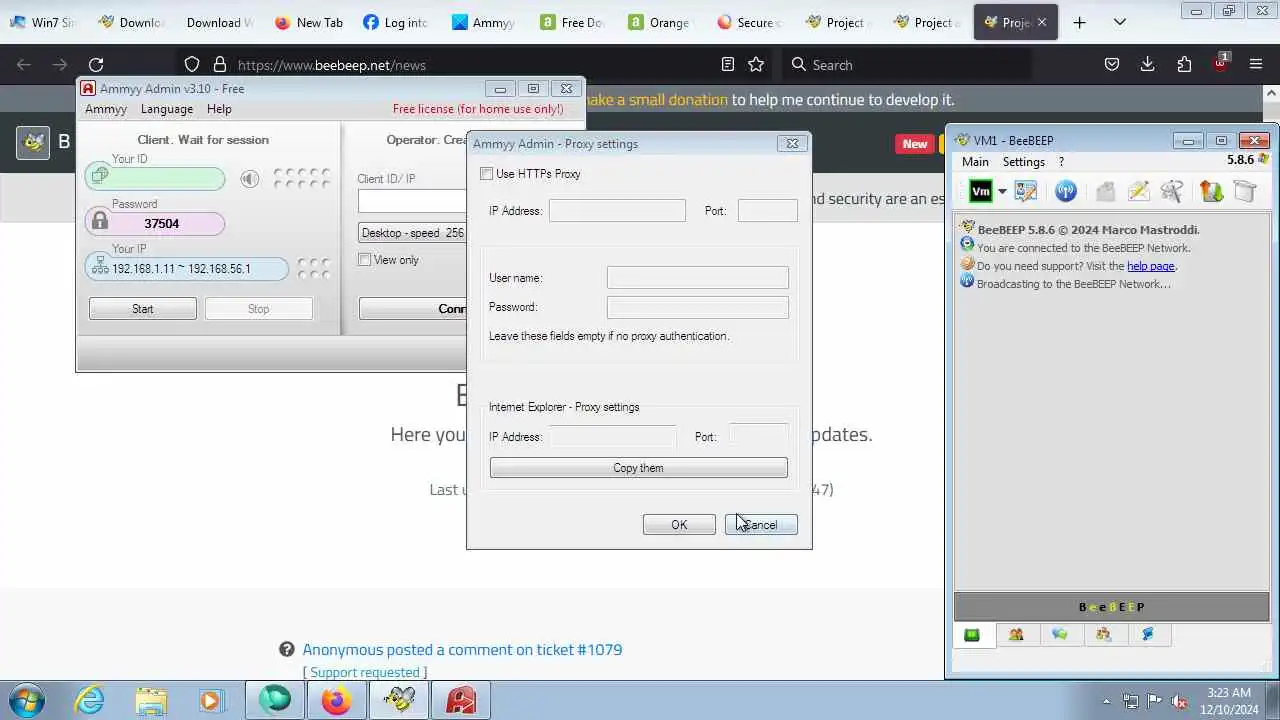
Task: Switch to the users tab in BeeBEEP
Action: (1016, 634)
